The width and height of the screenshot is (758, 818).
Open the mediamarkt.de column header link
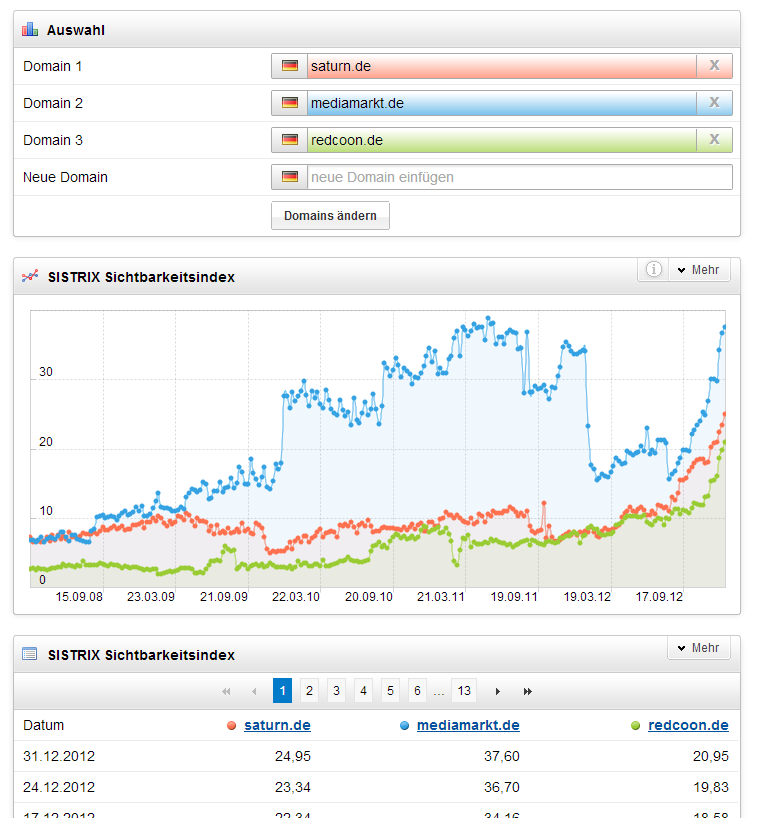pyautogui.click(x=468, y=725)
